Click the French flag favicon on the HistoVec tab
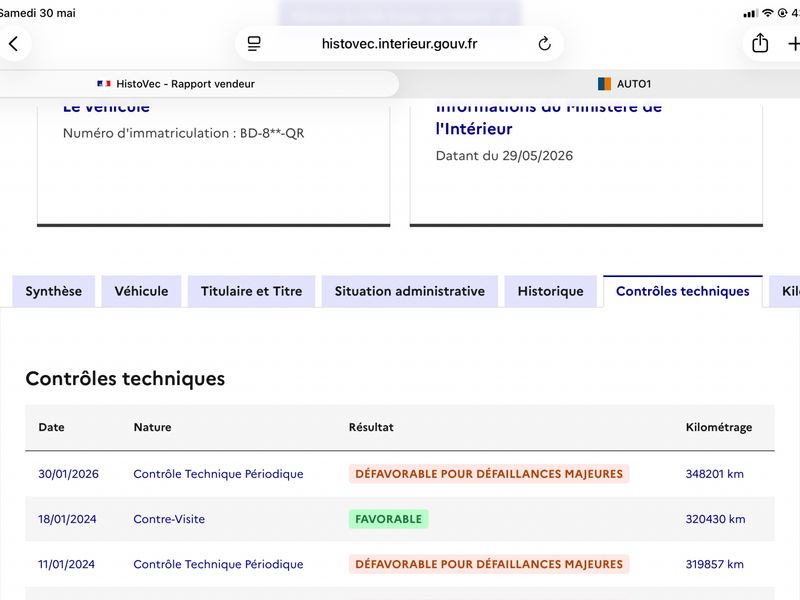Viewport: 800px width, 600px height. 104,84
